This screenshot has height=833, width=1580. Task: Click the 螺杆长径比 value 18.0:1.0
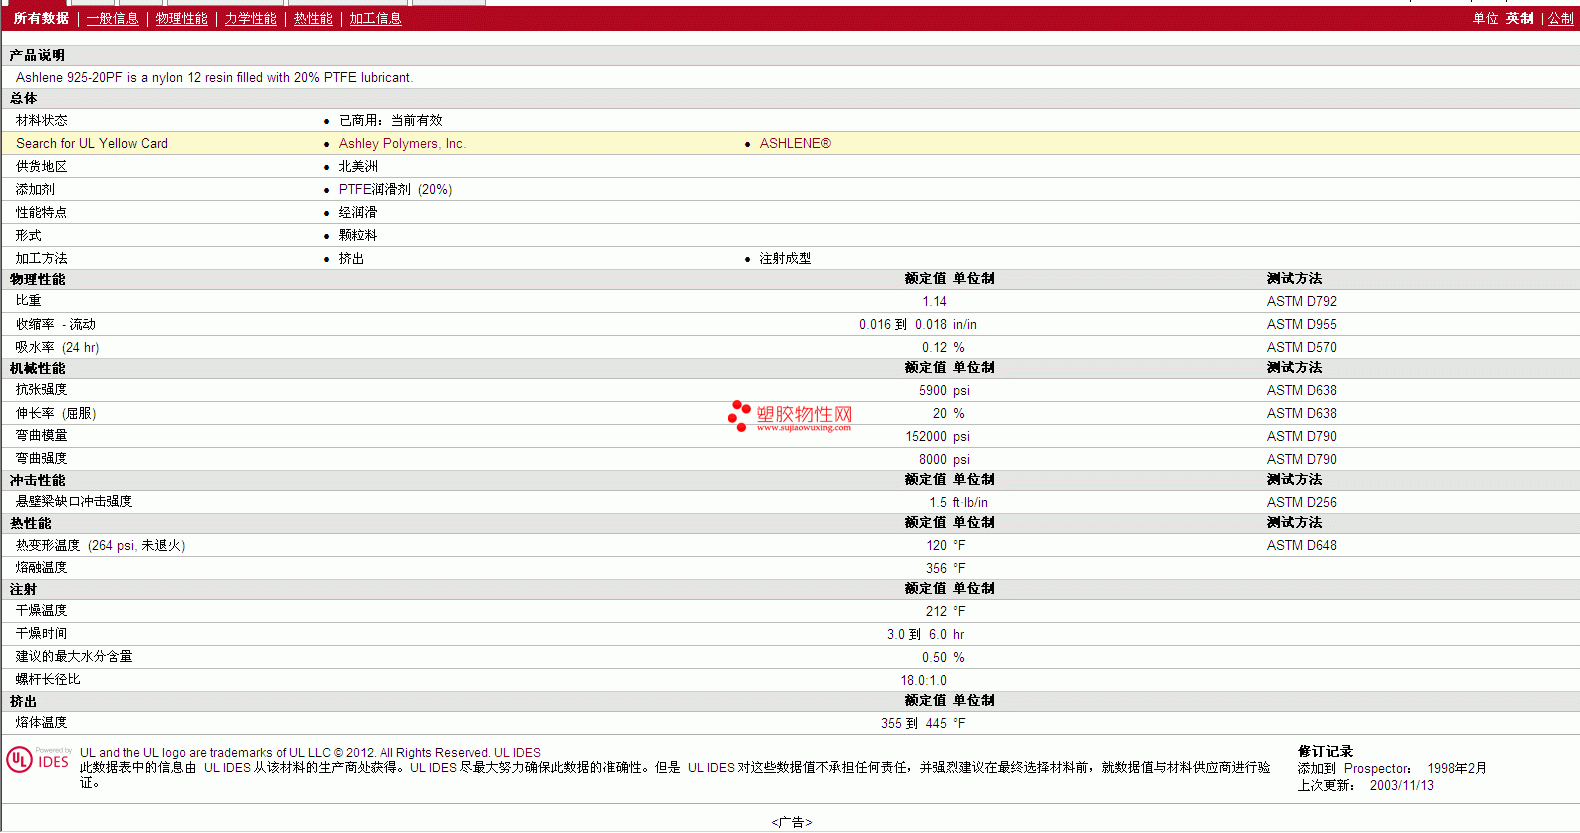click(x=923, y=681)
